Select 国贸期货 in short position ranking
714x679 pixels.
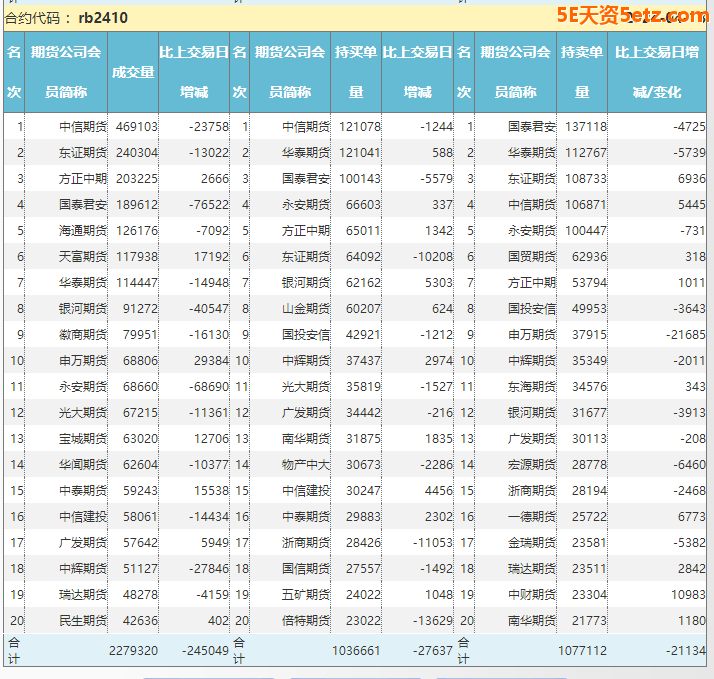pos(531,257)
